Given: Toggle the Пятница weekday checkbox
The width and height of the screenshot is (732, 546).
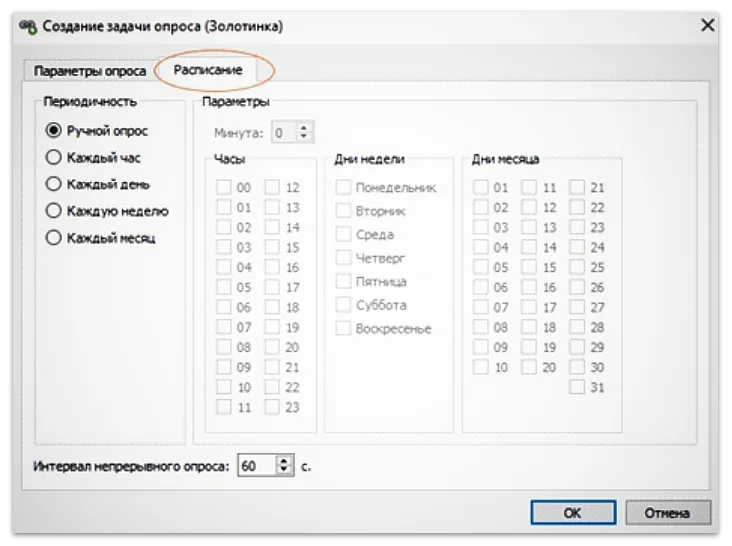Looking at the screenshot, I should pos(343,281).
